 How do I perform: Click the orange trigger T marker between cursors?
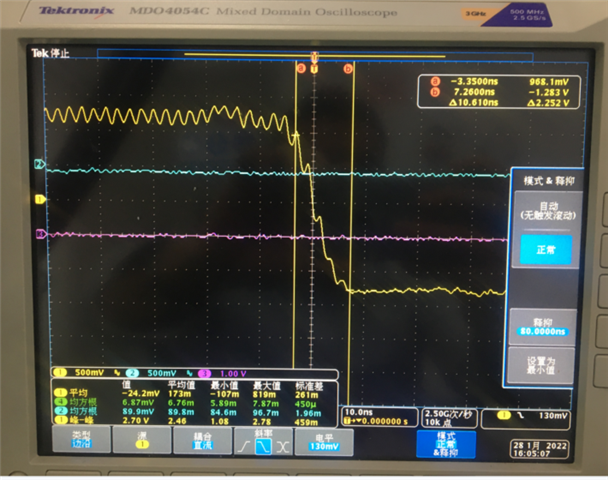click(314, 69)
